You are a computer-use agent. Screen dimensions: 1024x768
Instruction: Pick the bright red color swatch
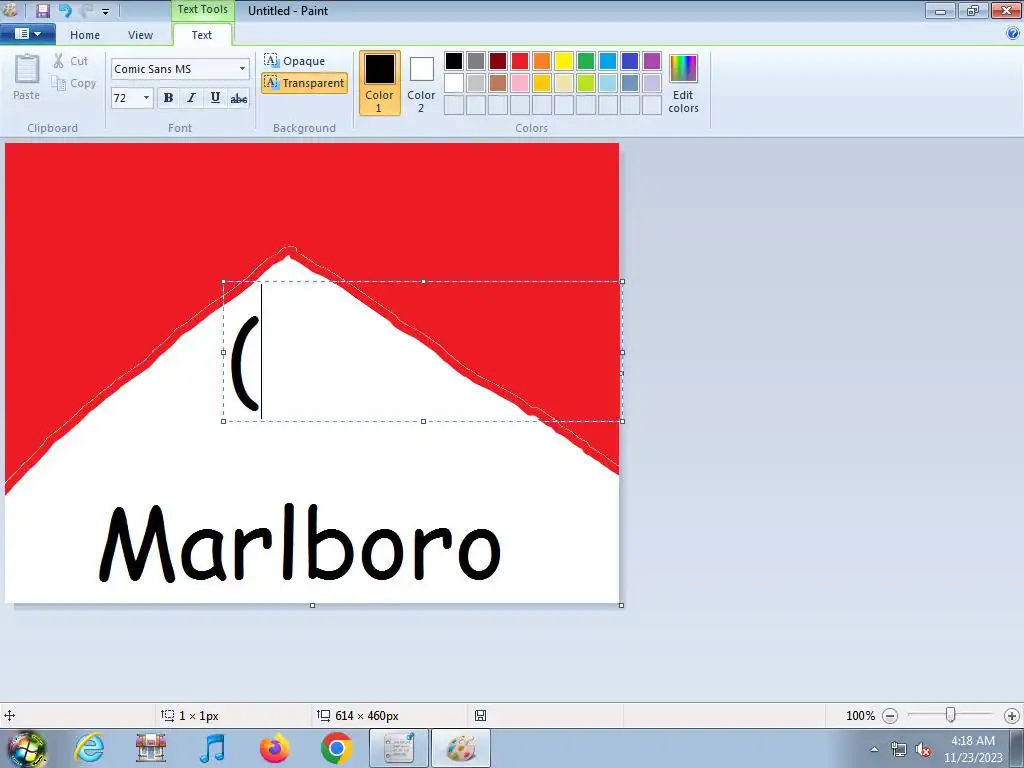tap(520, 61)
